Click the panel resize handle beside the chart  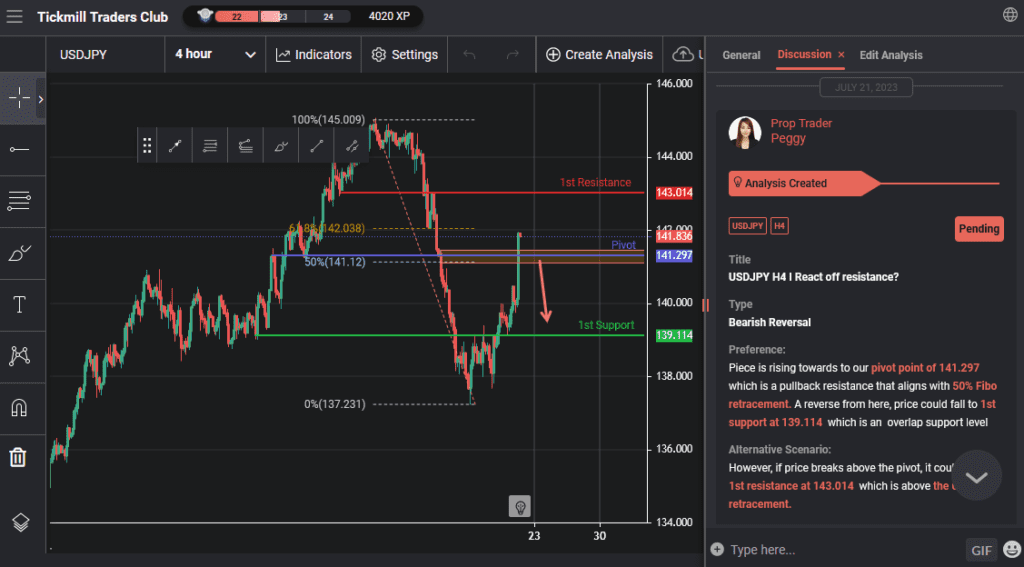click(x=705, y=304)
